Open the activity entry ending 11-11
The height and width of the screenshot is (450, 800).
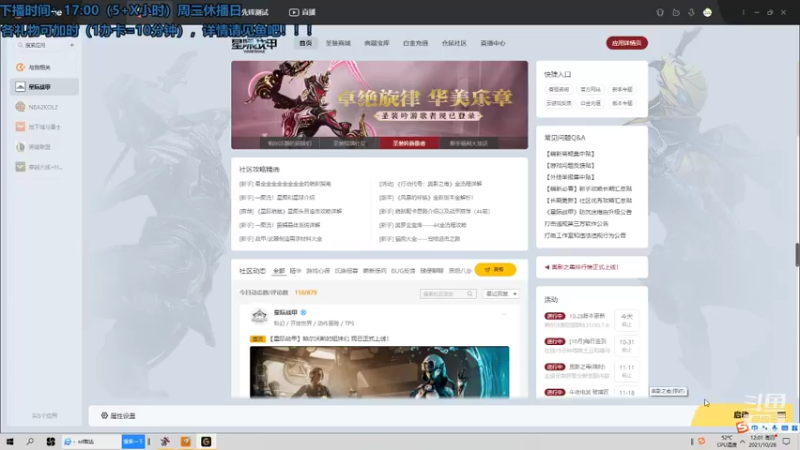591,371
